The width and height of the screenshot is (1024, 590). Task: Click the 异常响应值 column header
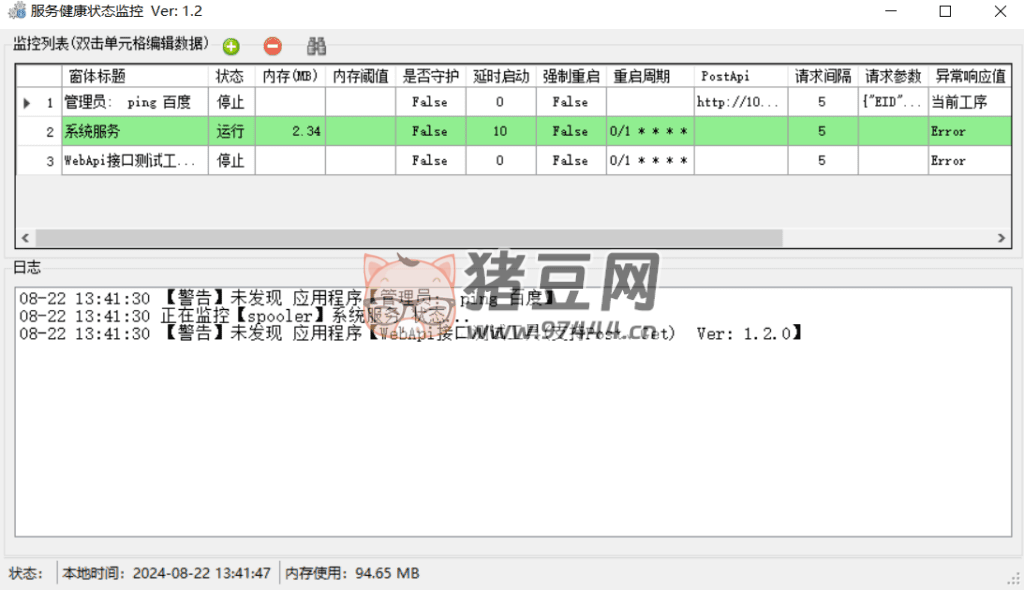(x=970, y=76)
